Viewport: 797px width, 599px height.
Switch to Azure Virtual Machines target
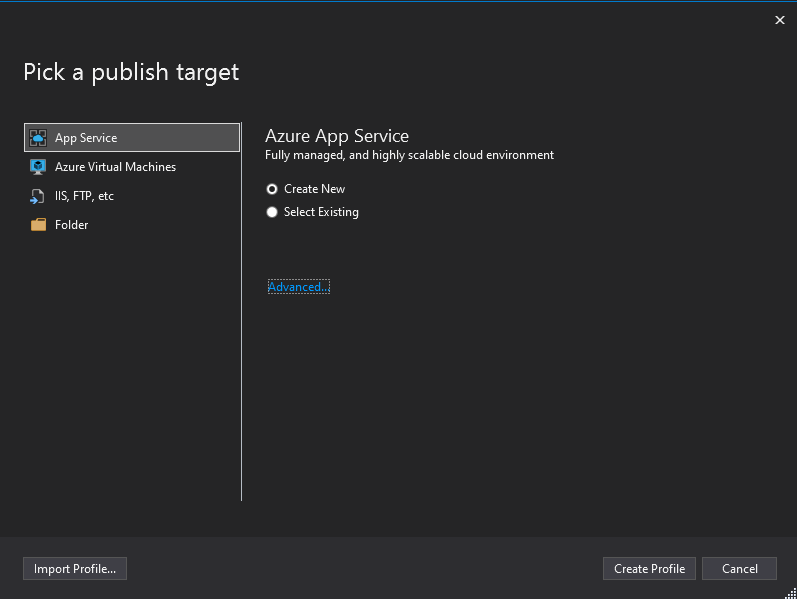tap(115, 167)
